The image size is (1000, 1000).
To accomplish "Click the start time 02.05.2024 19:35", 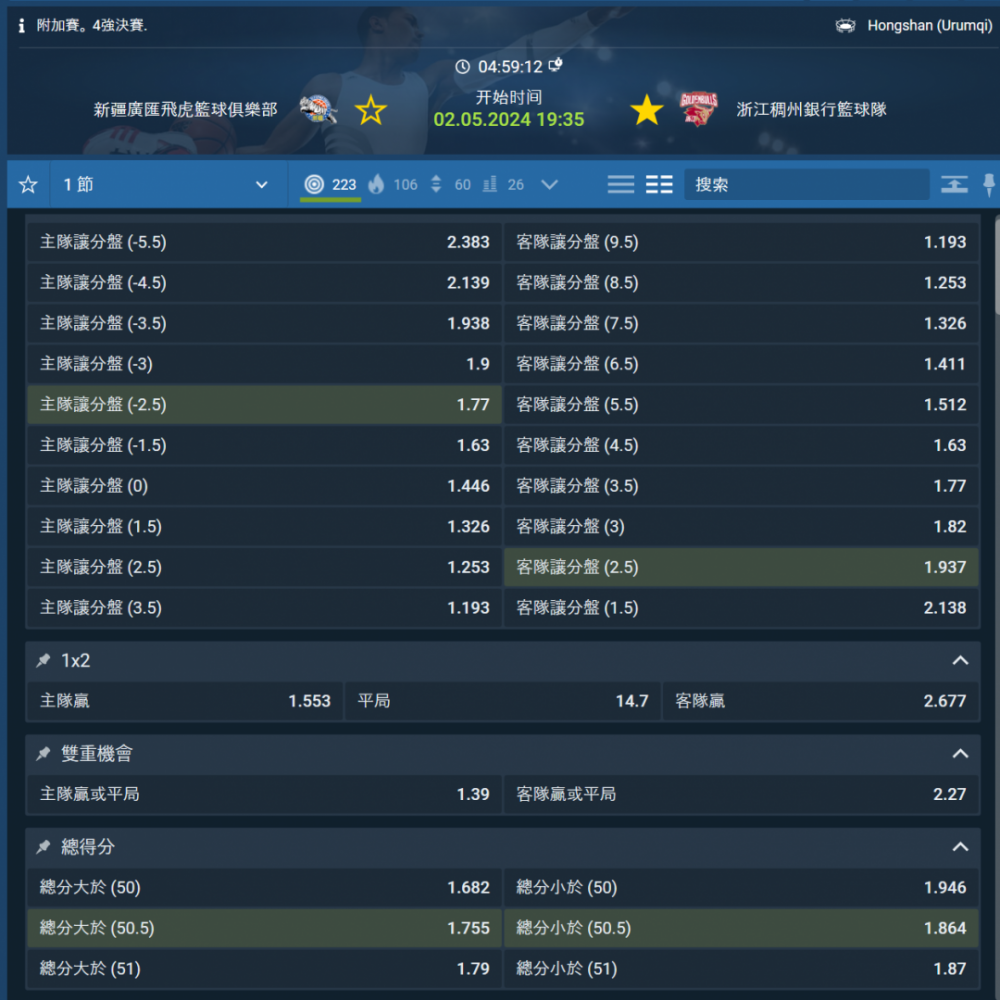I will [508, 120].
